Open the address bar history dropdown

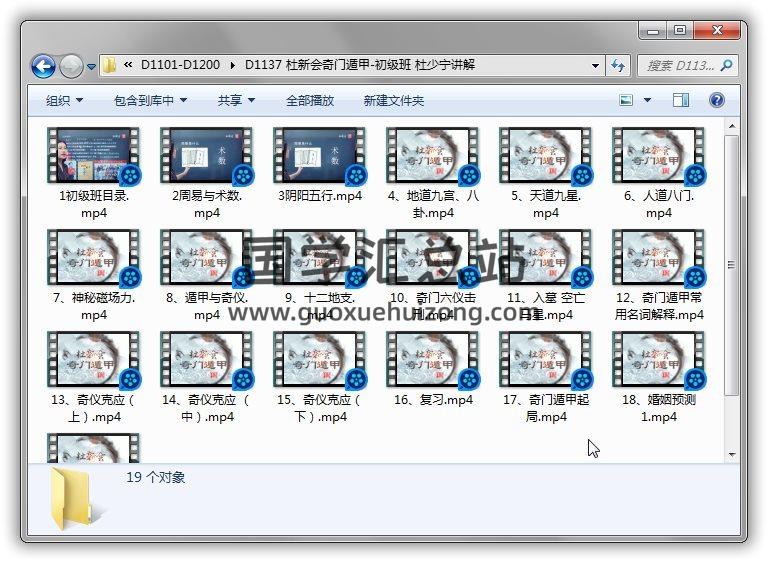[596, 66]
